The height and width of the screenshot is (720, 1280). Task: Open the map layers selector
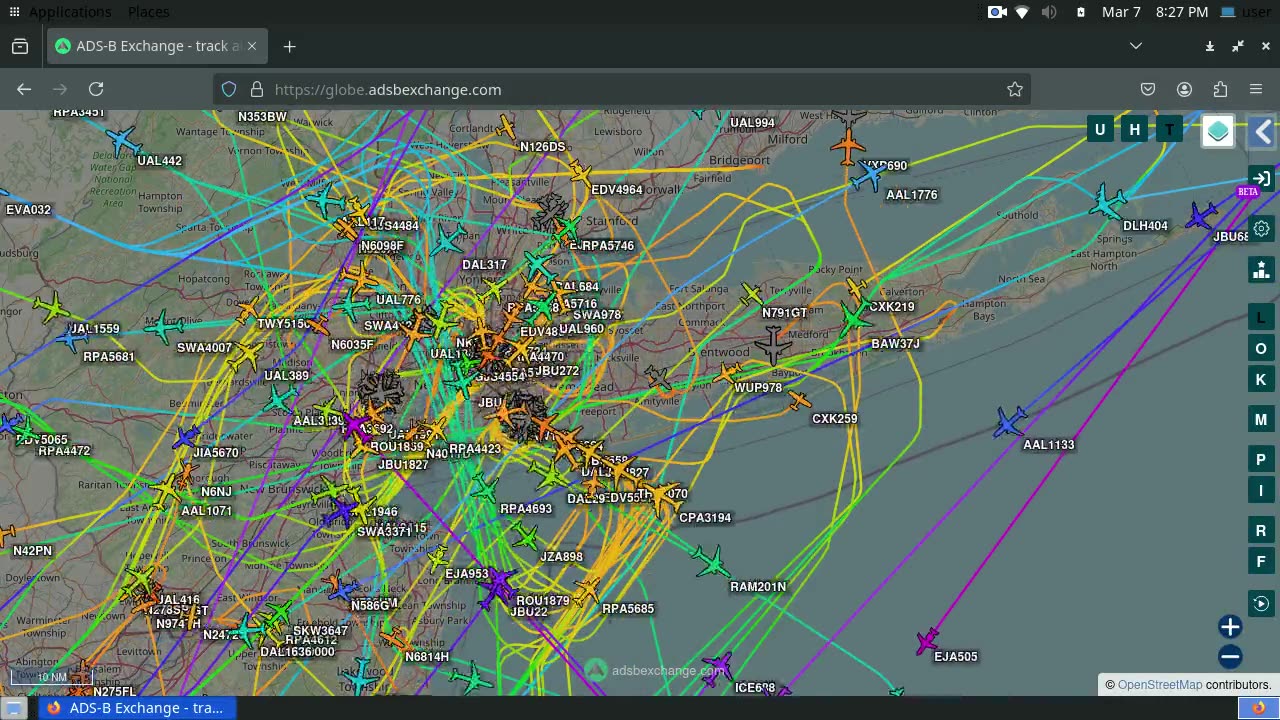(x=1217, y=132)
